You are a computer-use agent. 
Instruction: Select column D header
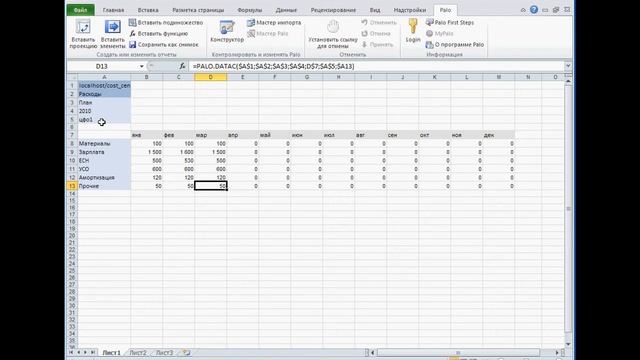coord(211,77)
